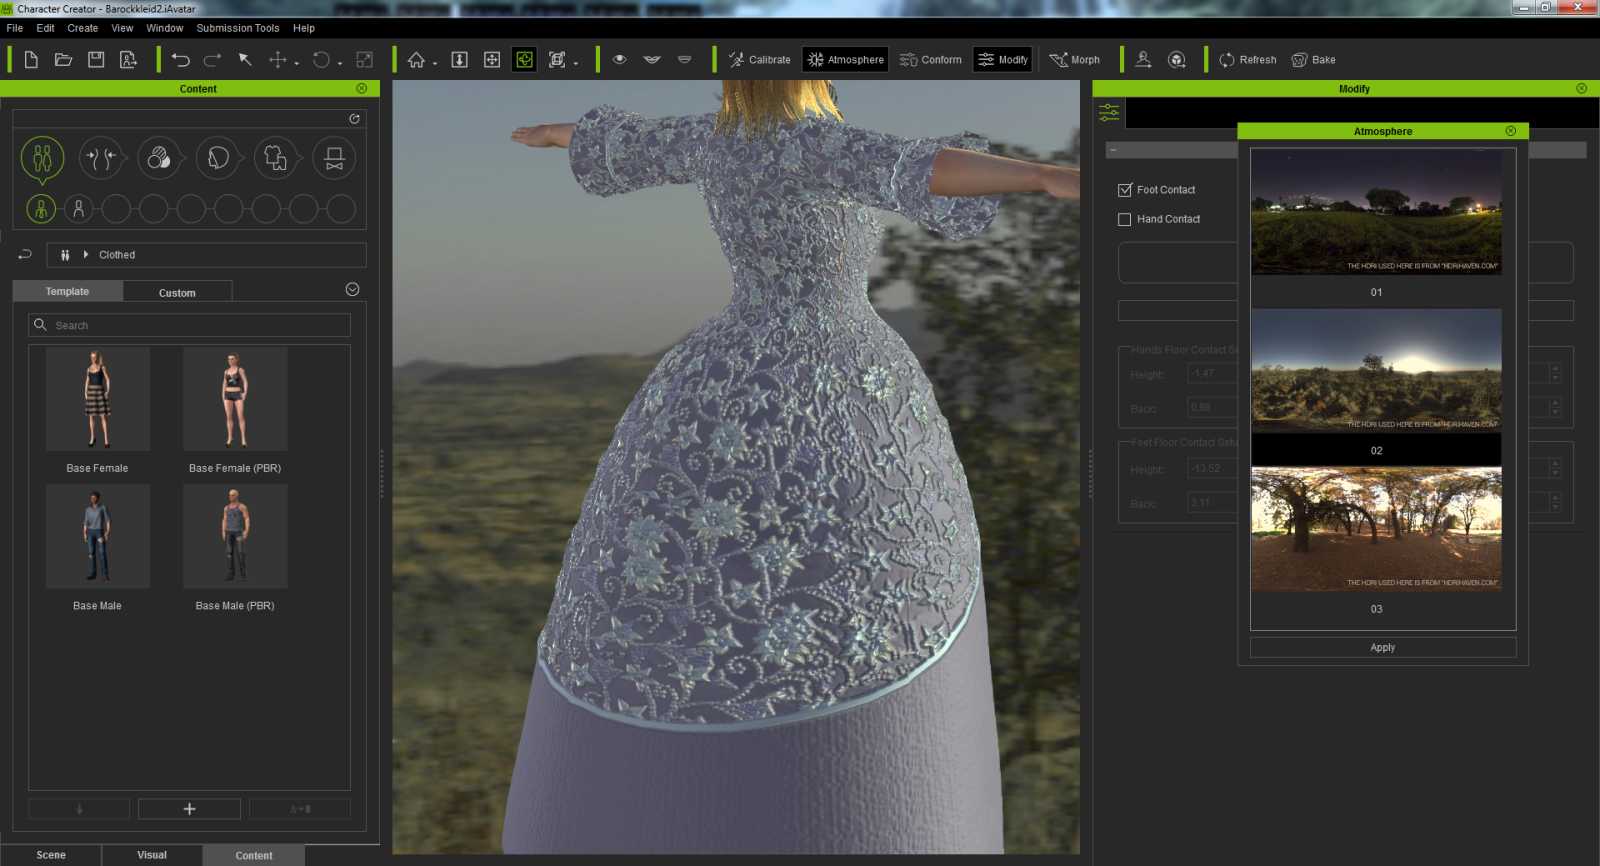Screen dimensions: 1600x866
Task: Select the Avatar content category icon
Action: [x=42, y=158]
